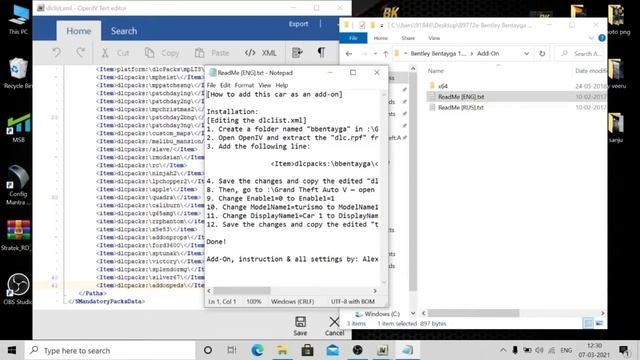Screen dimensions: 640x360
Task: Click the Paste clipboard icon
Action: point(199,53)
